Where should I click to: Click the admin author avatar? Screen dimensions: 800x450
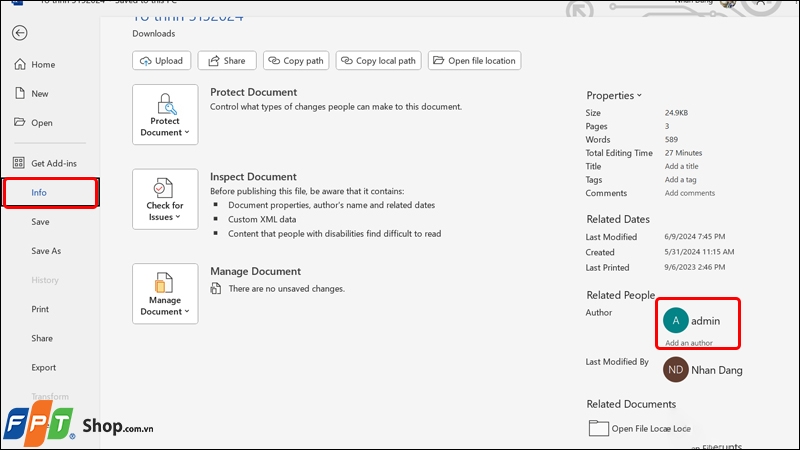tap(676, 320)
